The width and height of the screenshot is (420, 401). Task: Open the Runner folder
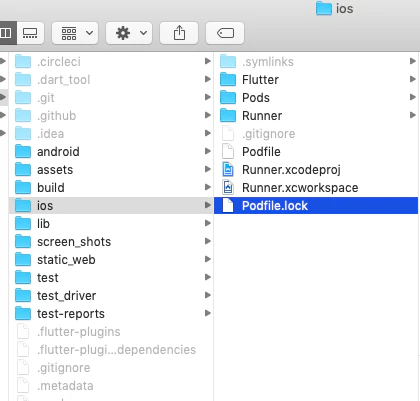coord(316,116)
